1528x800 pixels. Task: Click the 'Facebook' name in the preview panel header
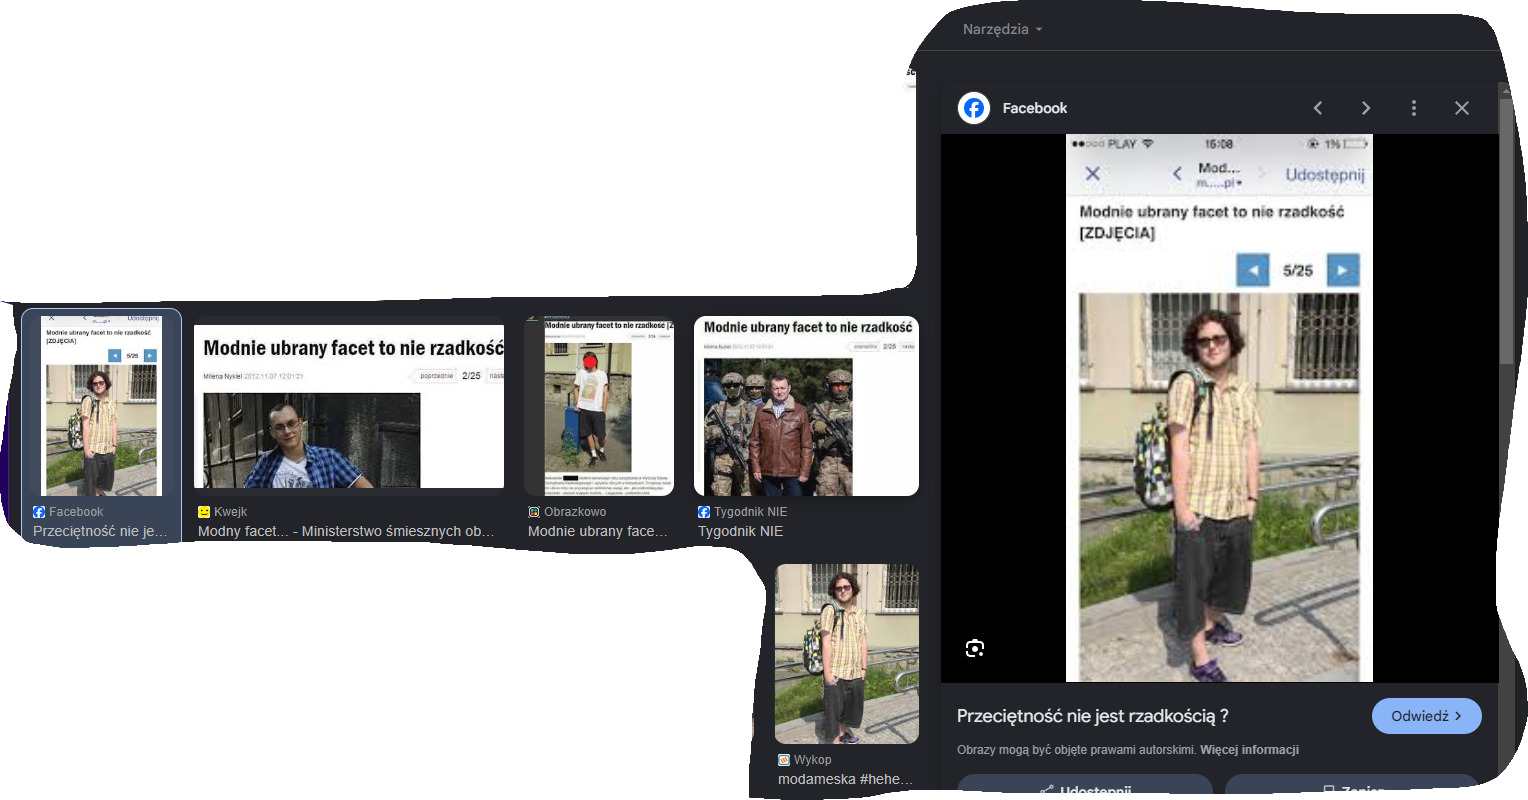1035,108
